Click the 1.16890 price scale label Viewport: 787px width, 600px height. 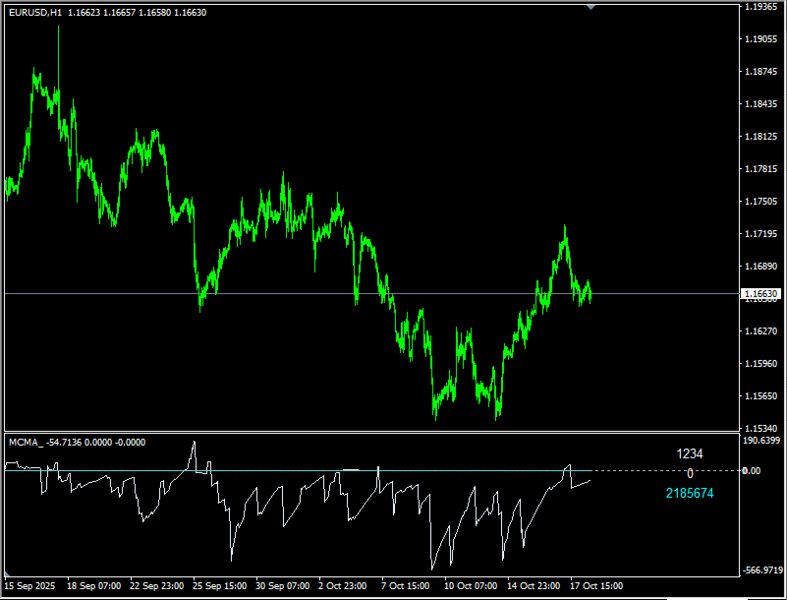(761, 266)
